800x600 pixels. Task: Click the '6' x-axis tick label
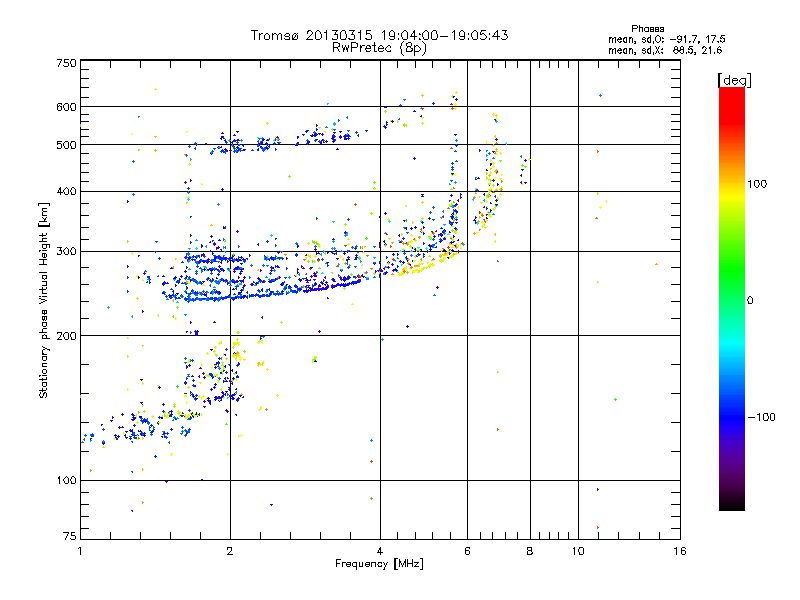click(x=467, y=551)
